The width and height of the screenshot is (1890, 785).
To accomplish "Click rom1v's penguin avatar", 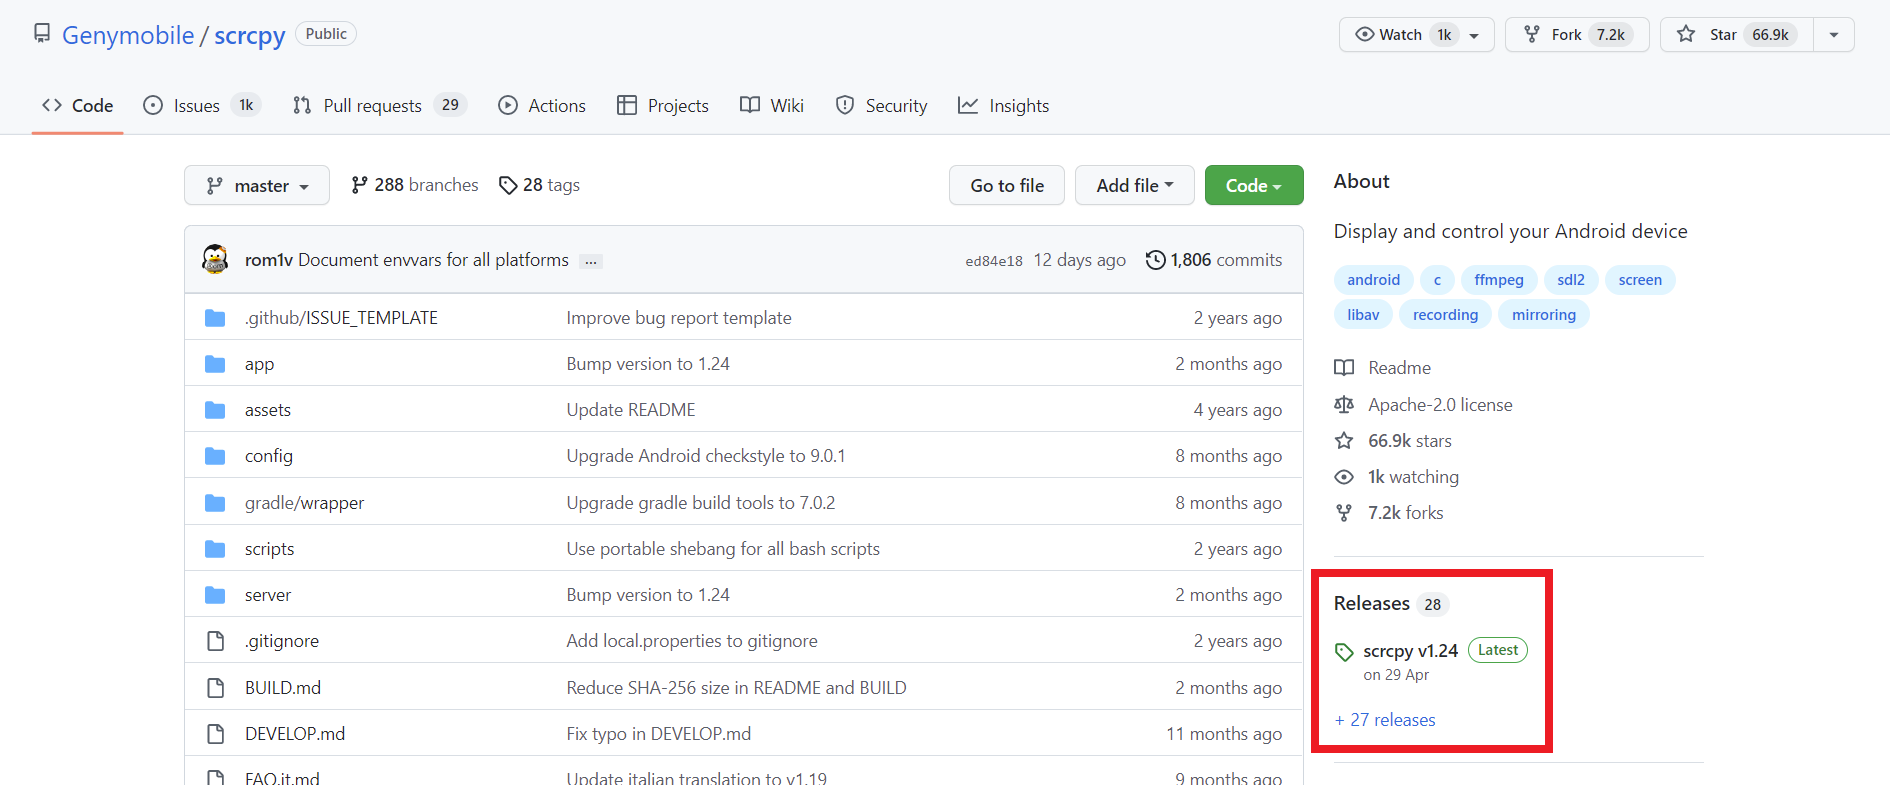I will pos(215,259).
